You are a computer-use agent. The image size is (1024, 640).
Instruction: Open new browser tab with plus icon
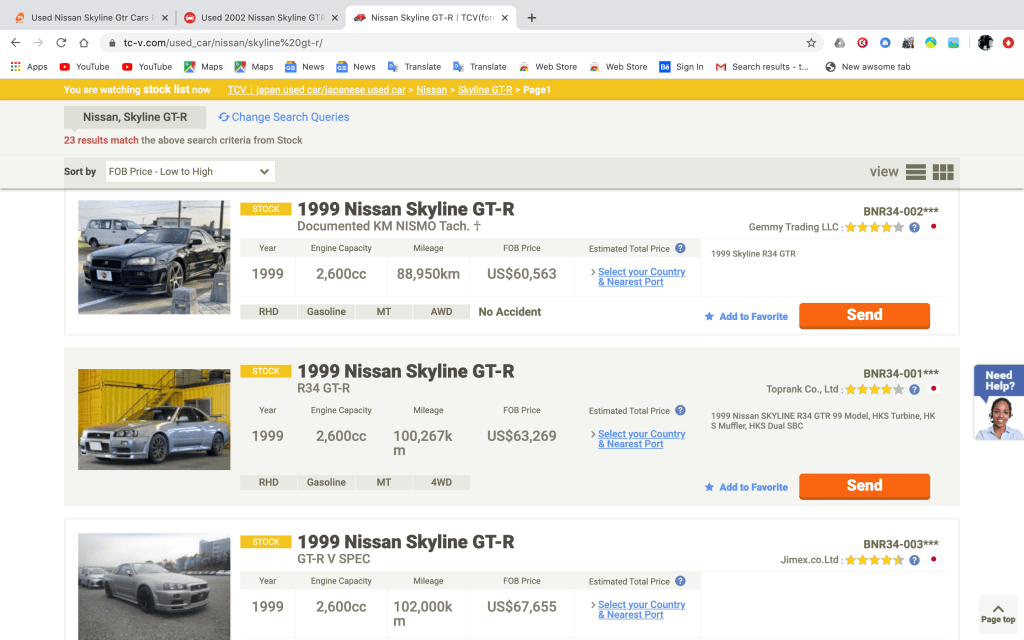[x=531, y=18]
